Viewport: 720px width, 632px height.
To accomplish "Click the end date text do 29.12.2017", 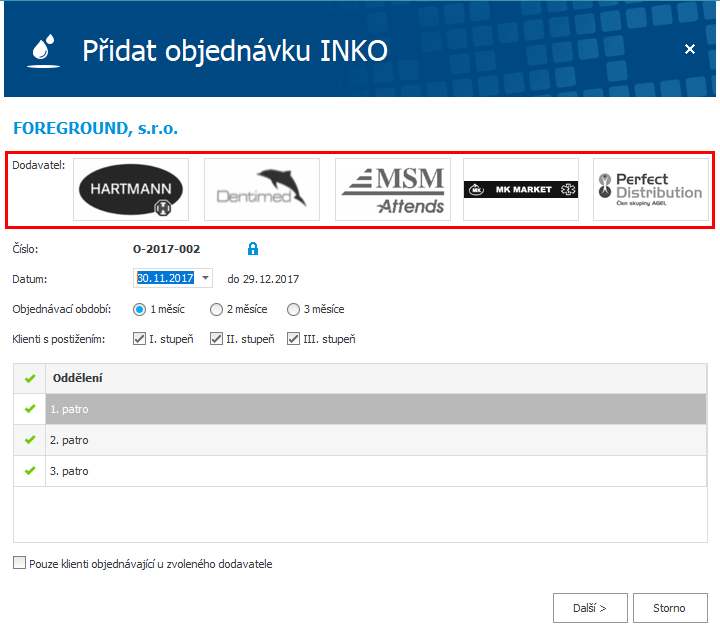I will click(263, 279).
